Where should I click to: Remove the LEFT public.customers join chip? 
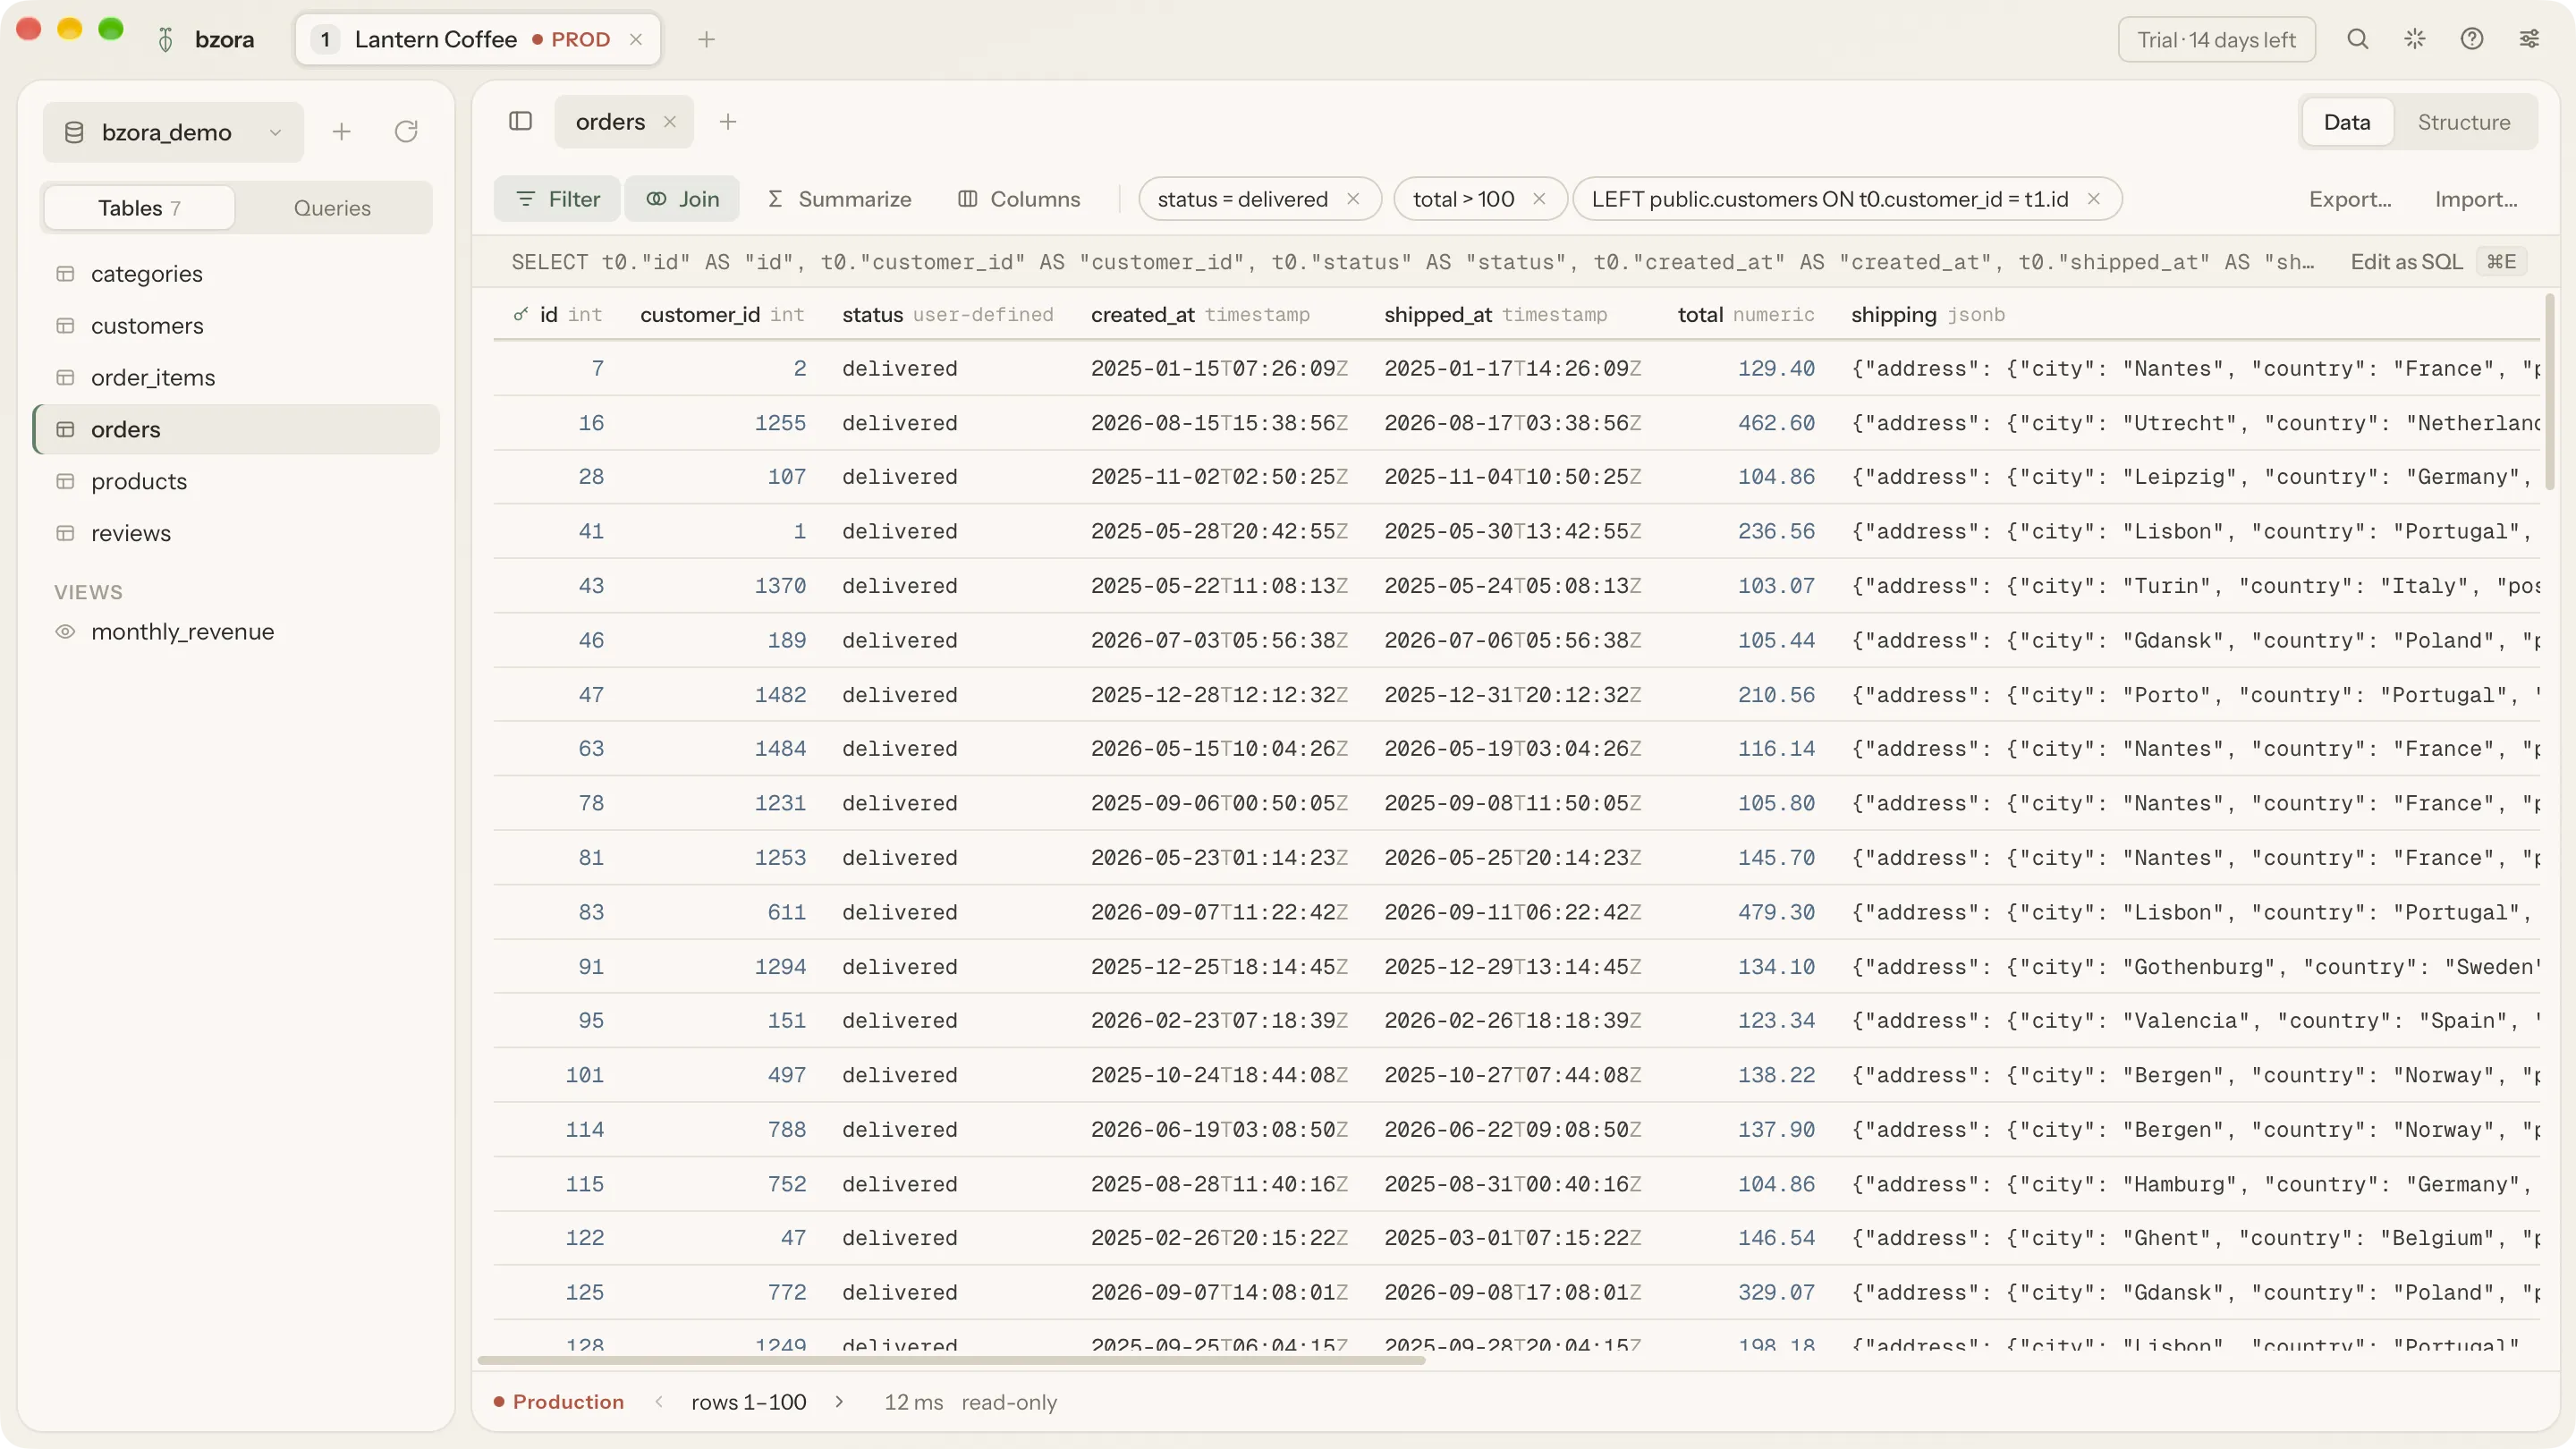[2093, 199]
